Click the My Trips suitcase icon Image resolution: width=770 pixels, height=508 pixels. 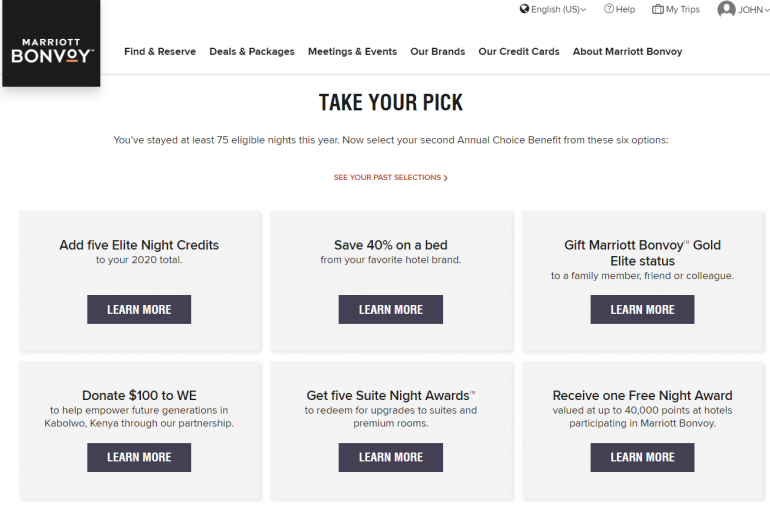tap(658, 9)
